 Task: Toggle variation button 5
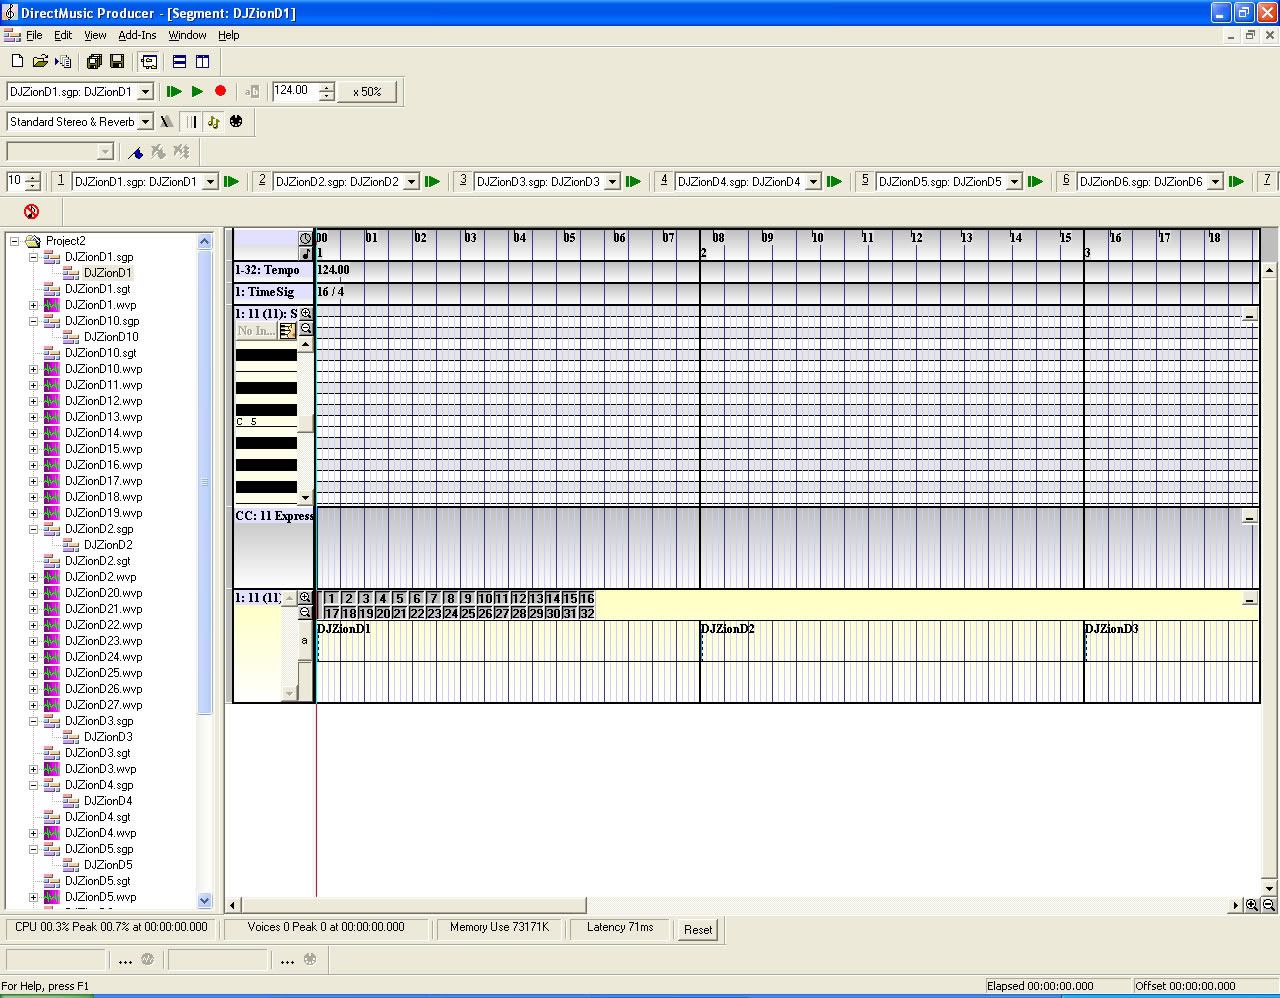coord(399,598)
